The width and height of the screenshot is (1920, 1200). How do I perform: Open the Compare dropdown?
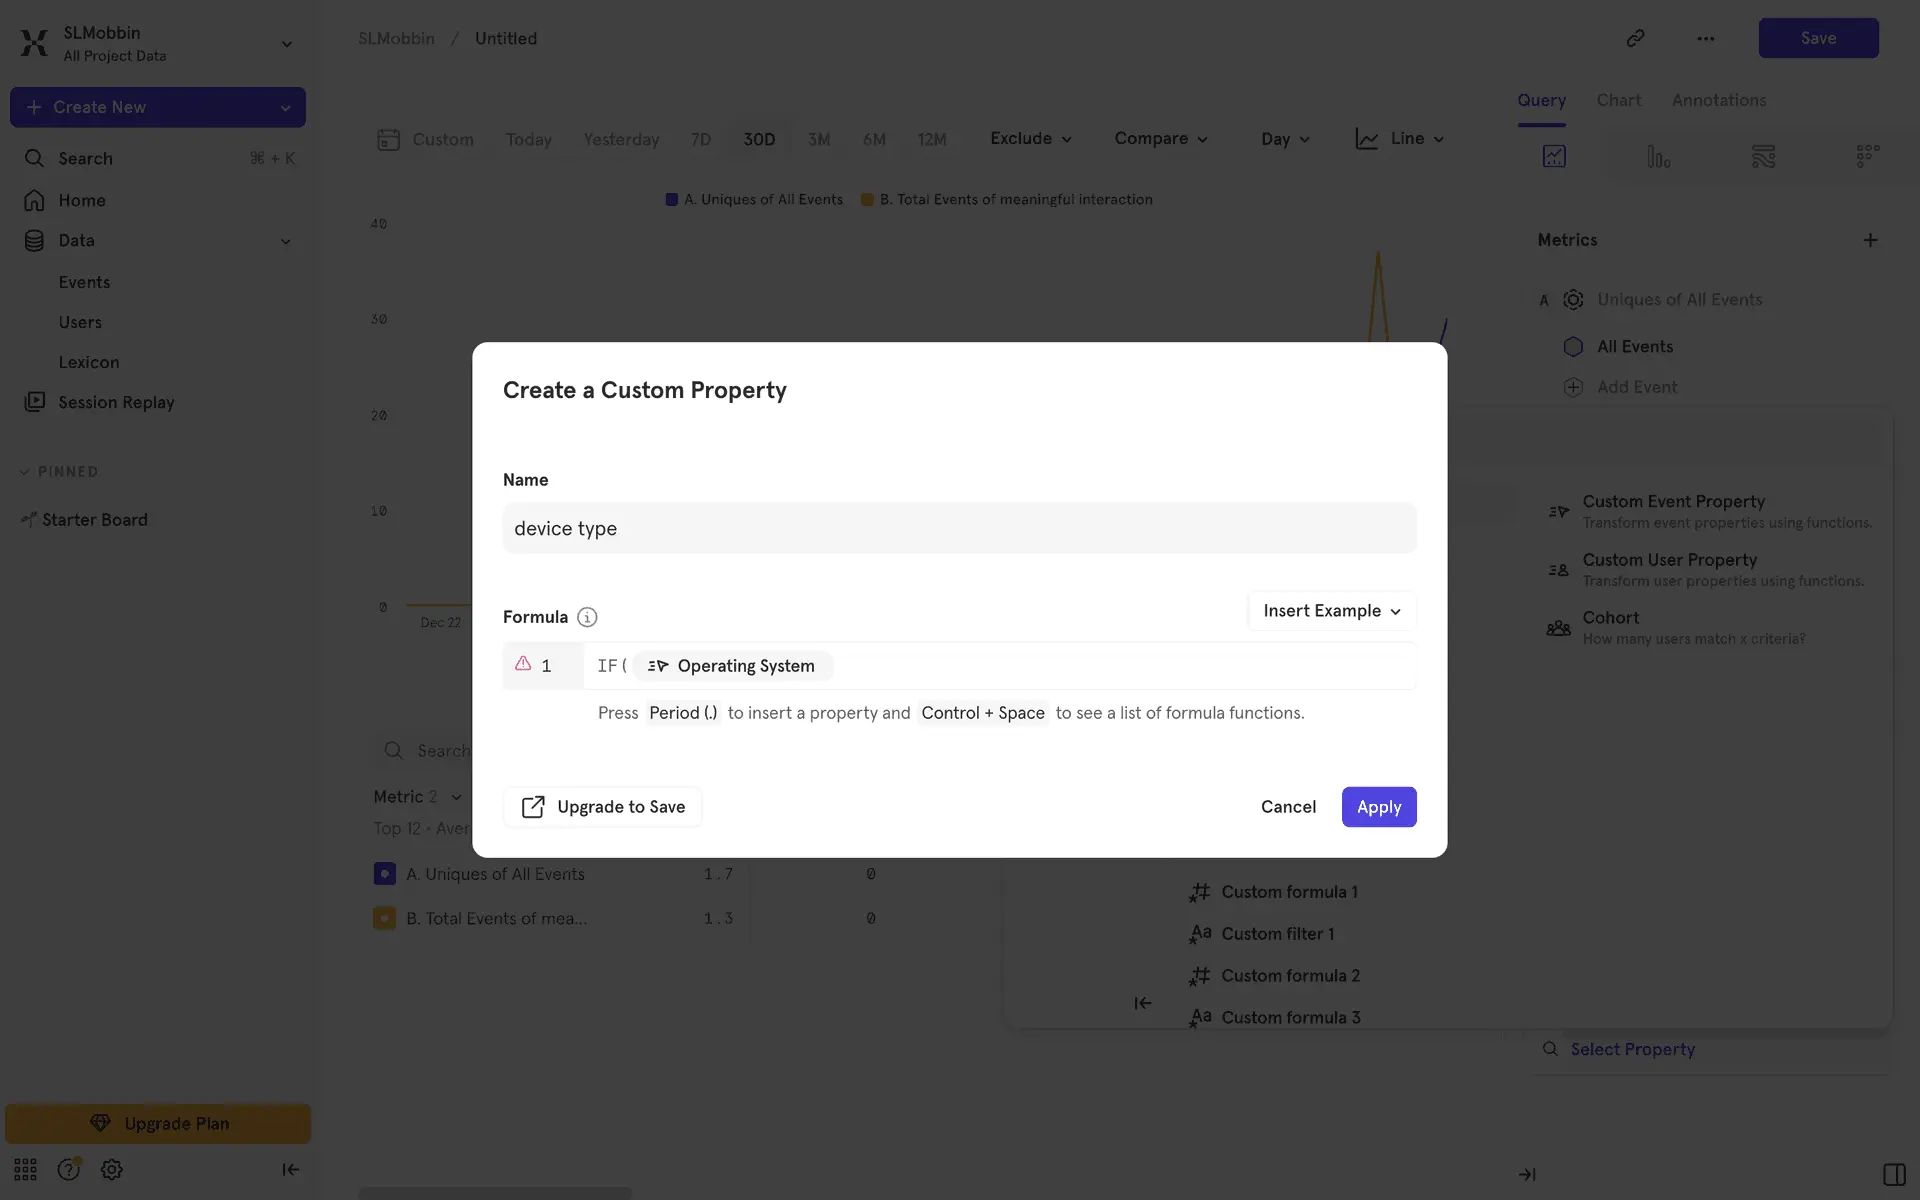[1160, 139]
